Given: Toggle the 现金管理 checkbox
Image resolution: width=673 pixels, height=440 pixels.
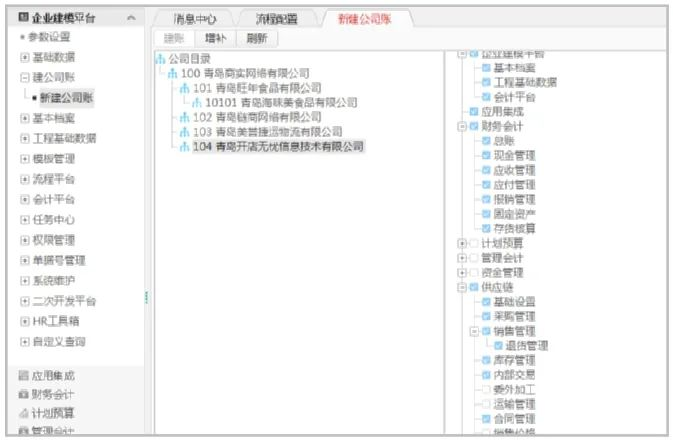Looking at the screenshot, I should point(486,156).
